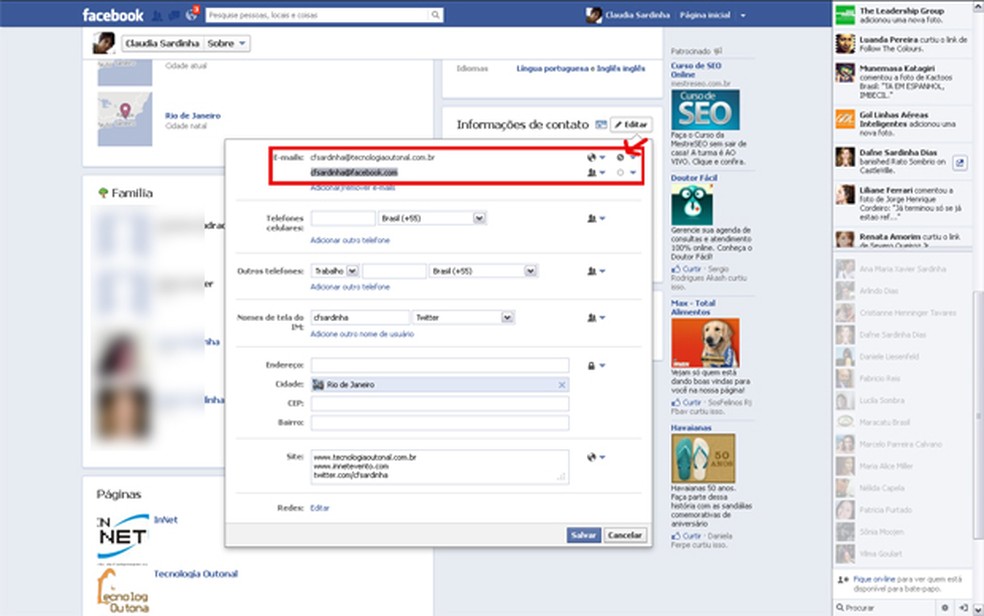Viewport: 984px width, 616px height.
Task: Click the Outros telefones number field
Action: pyautogui.click(x=394, y=271)
